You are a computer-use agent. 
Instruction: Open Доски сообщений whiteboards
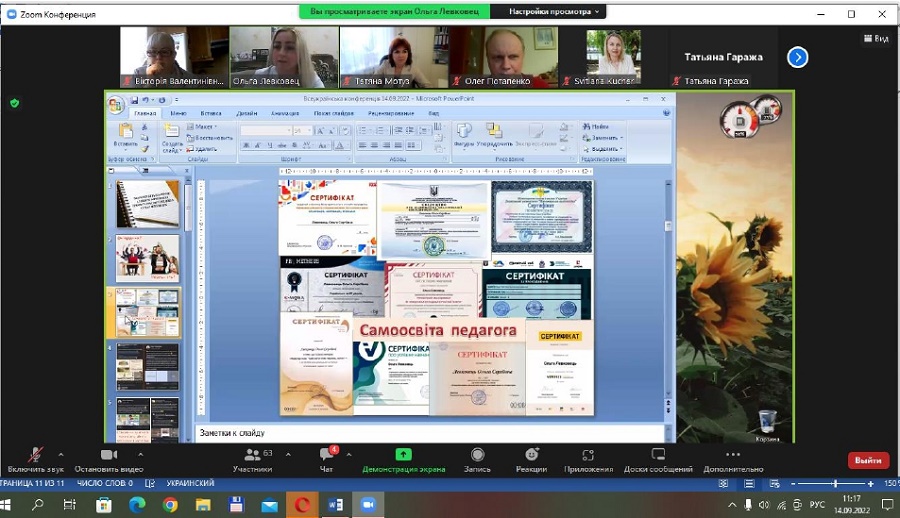pos(658,456)
